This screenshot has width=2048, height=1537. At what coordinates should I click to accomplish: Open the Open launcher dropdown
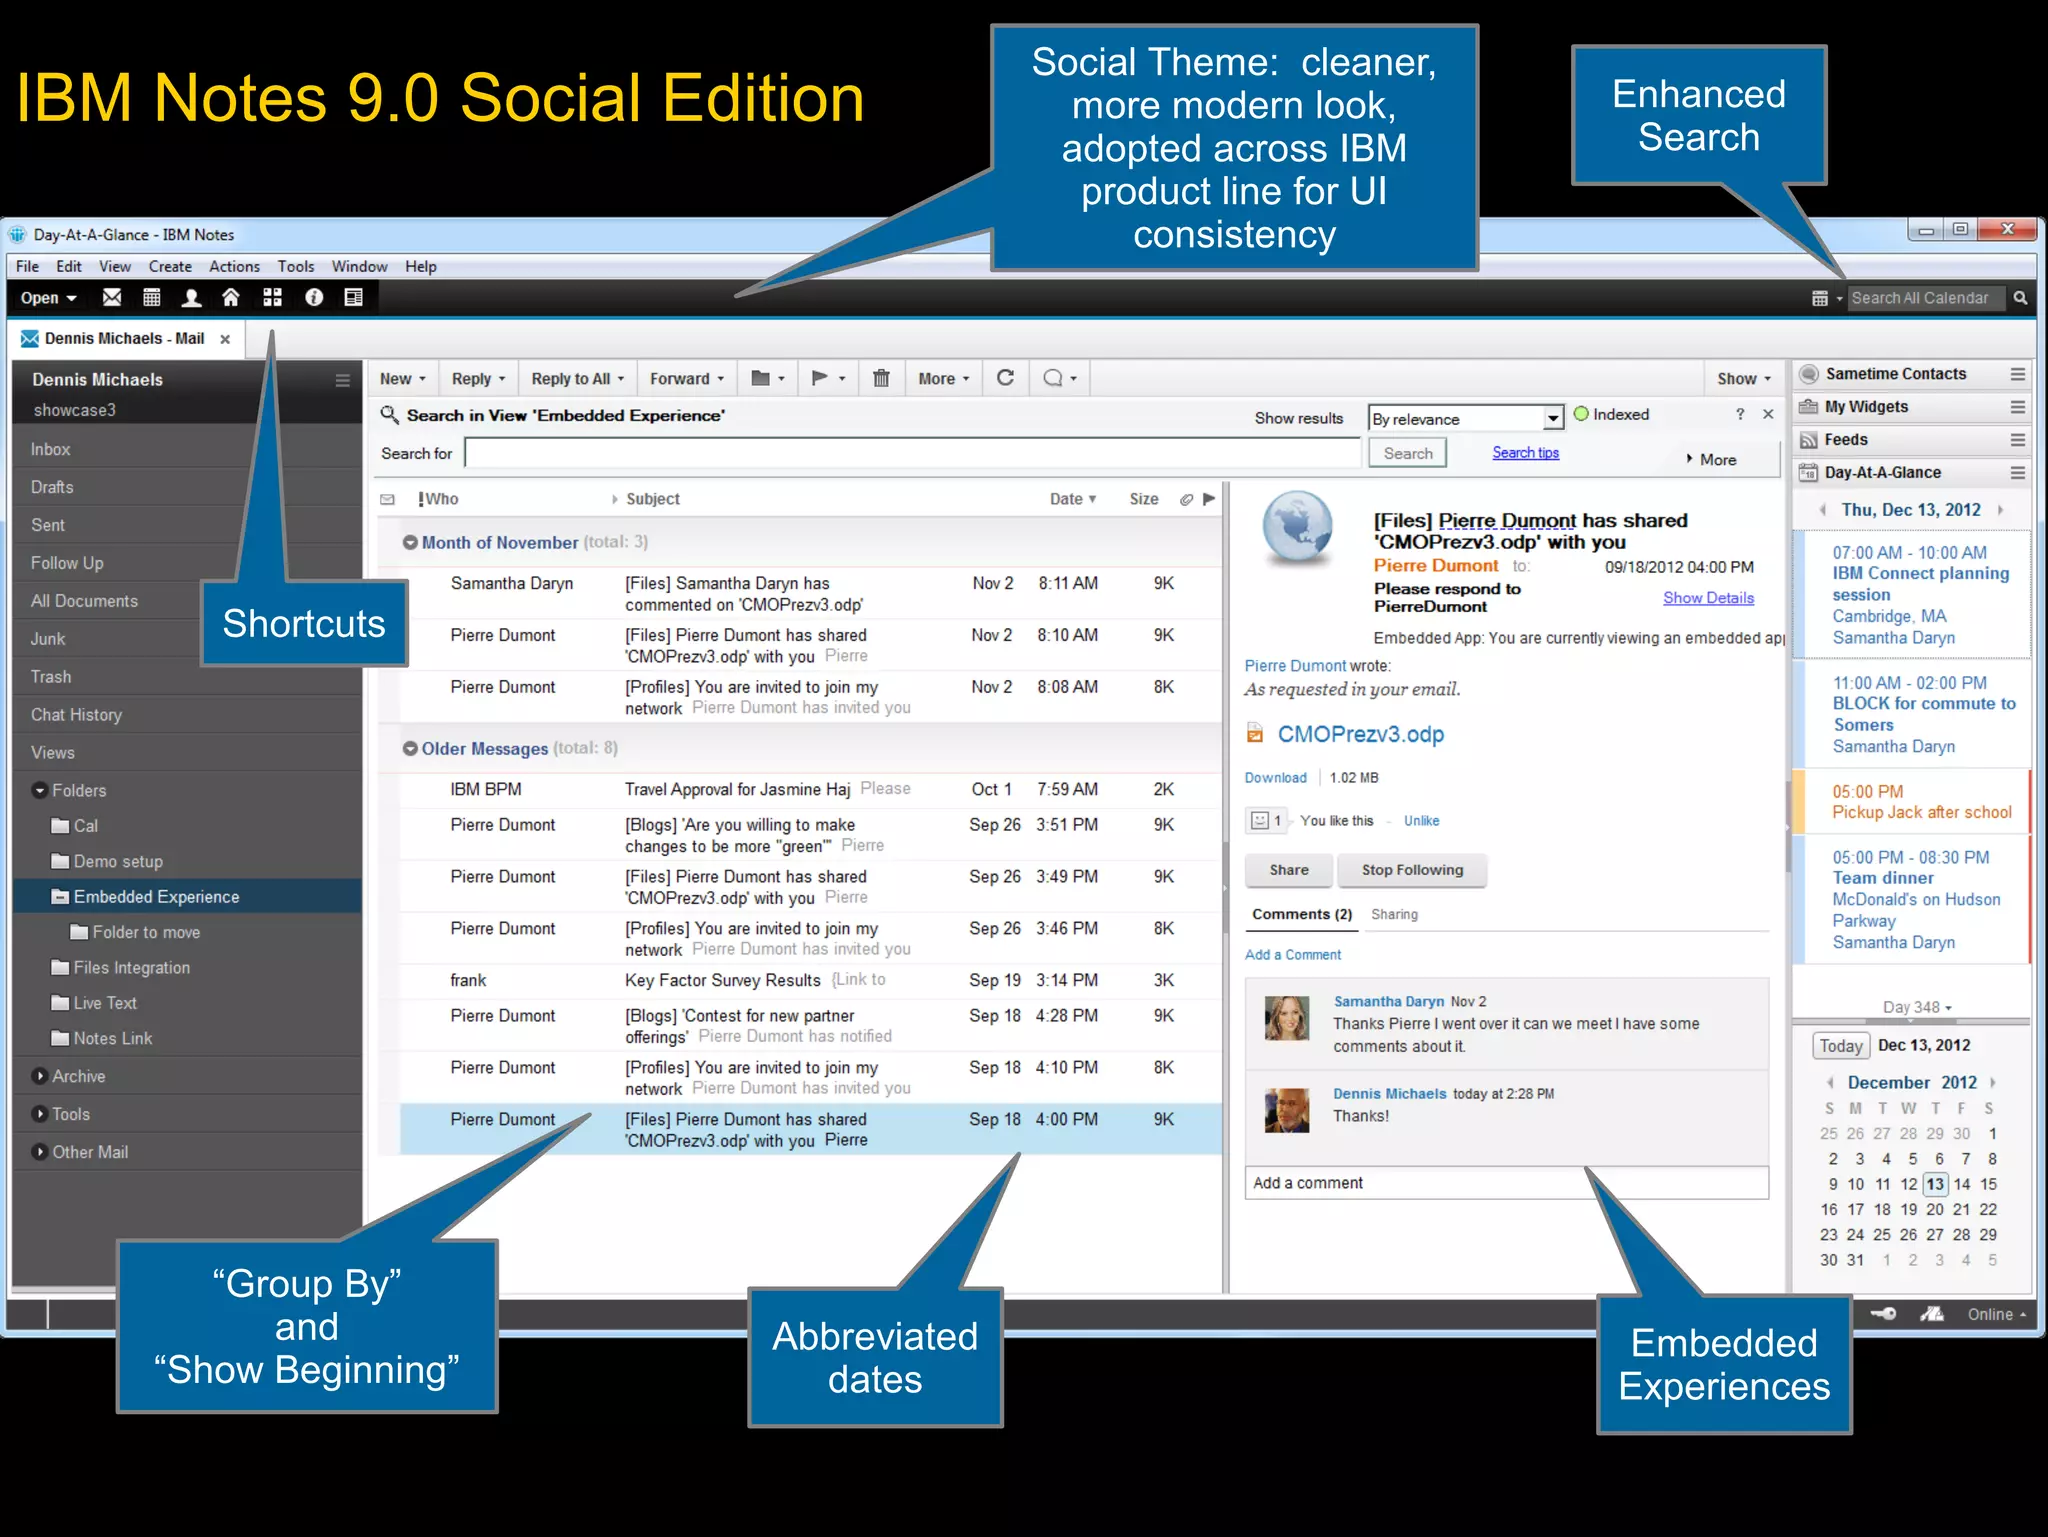pyautogui.click(x=48, y=298)
